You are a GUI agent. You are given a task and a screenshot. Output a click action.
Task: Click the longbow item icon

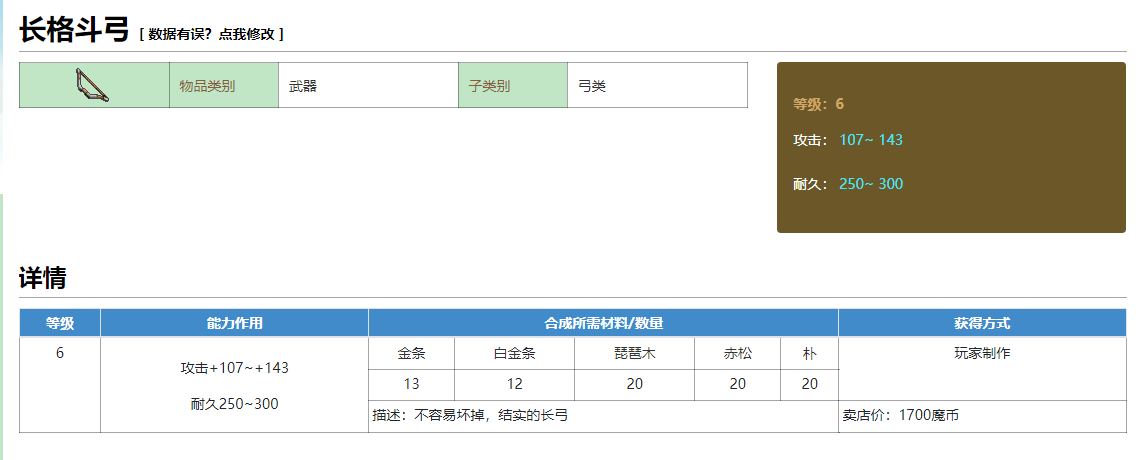point(94,86)
